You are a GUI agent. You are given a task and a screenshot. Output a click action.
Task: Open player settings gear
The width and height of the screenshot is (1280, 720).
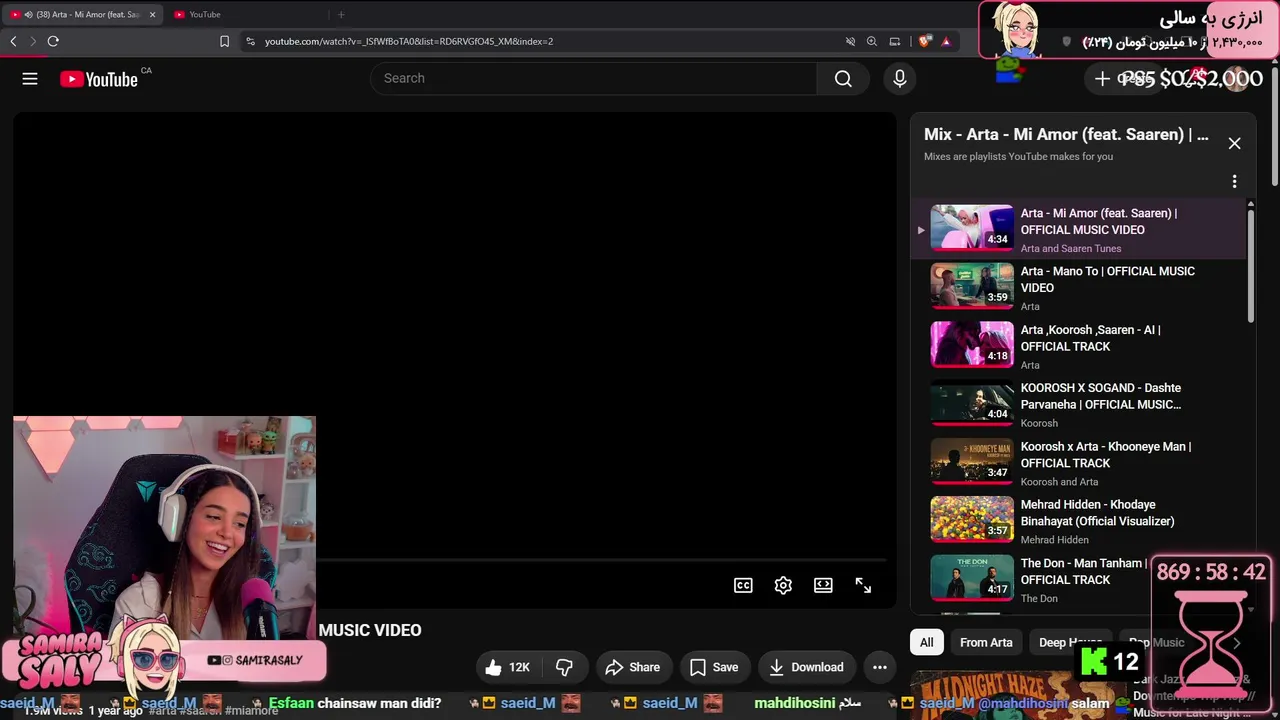[783, 585]
